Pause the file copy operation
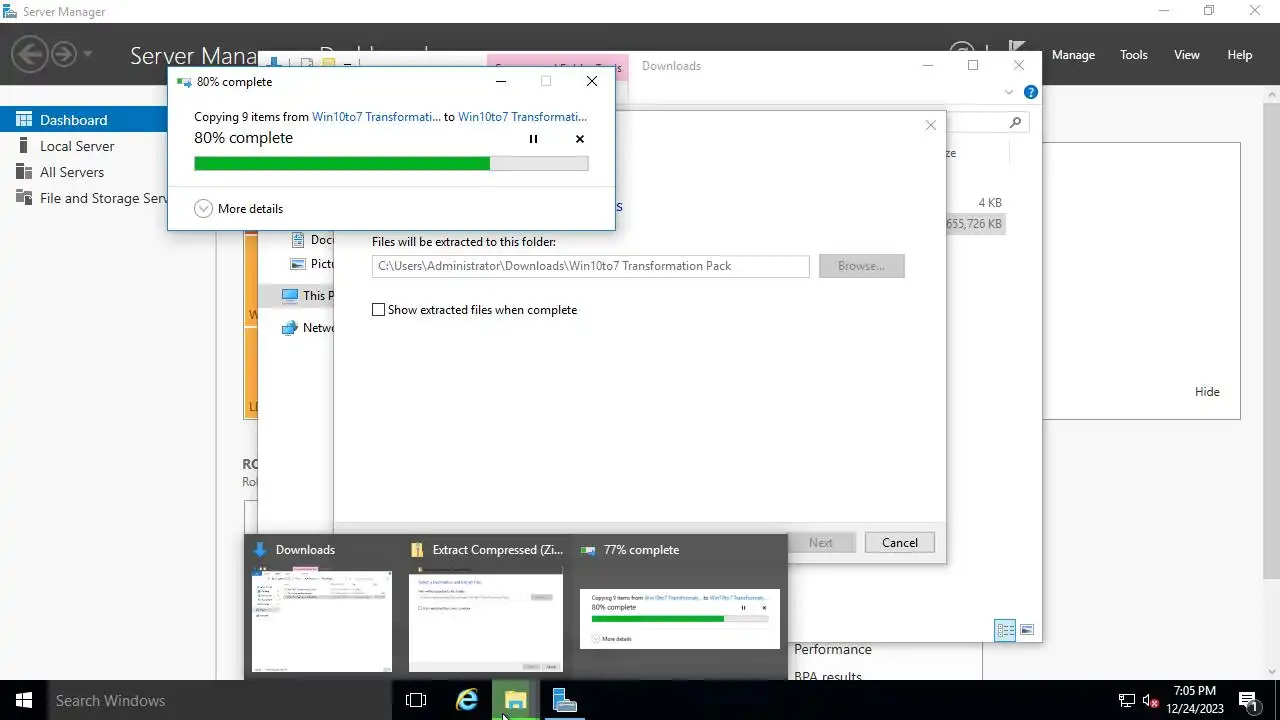This screenshot has height=720, width=1280. click(533, 139)
